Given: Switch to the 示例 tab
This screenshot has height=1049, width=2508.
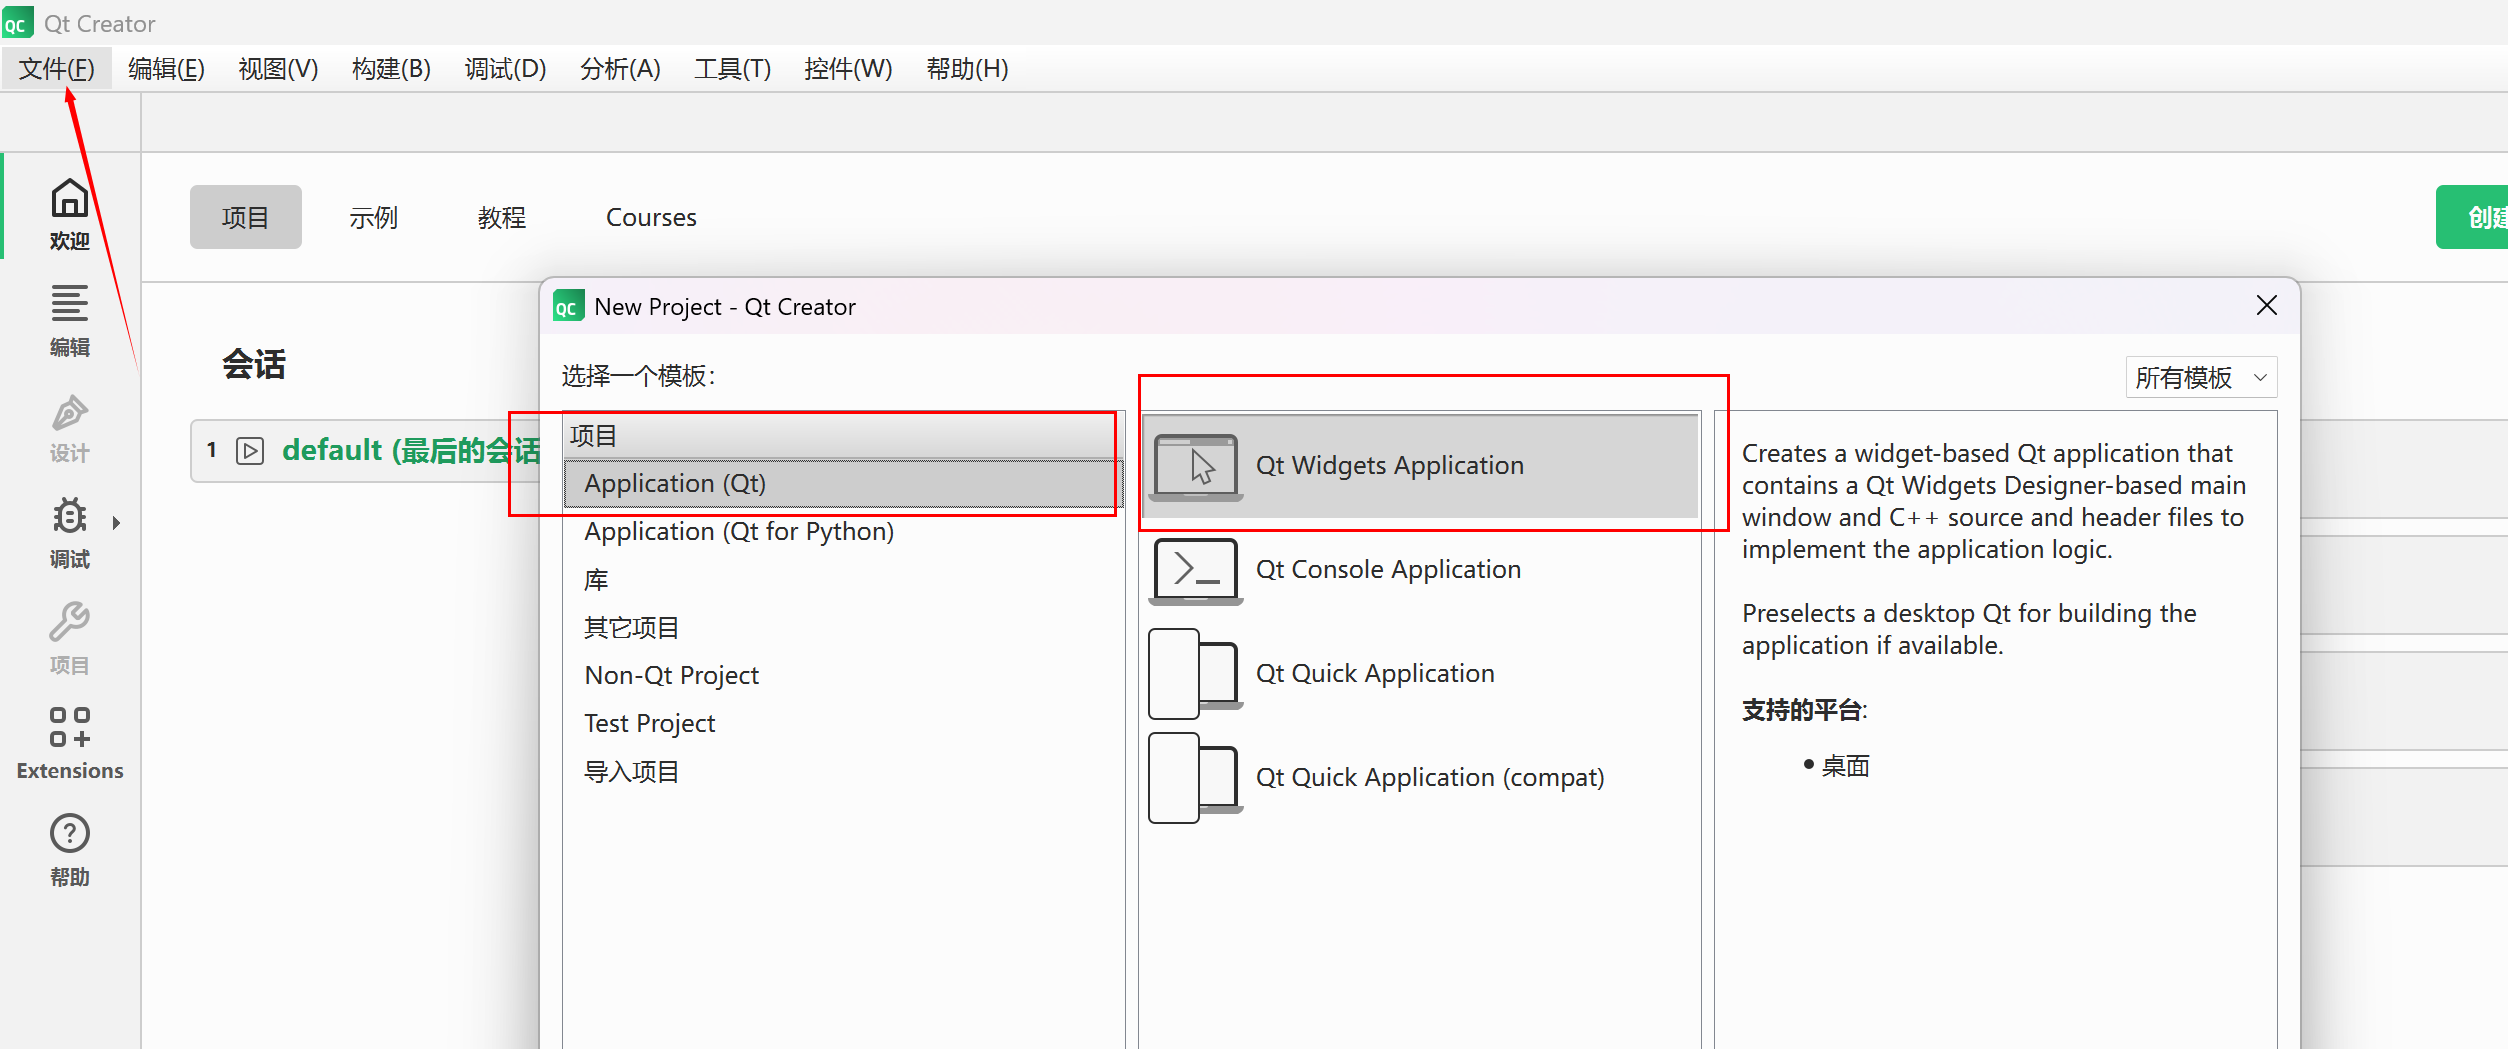Looking at the screenshot, I should [x=374, y=217].
